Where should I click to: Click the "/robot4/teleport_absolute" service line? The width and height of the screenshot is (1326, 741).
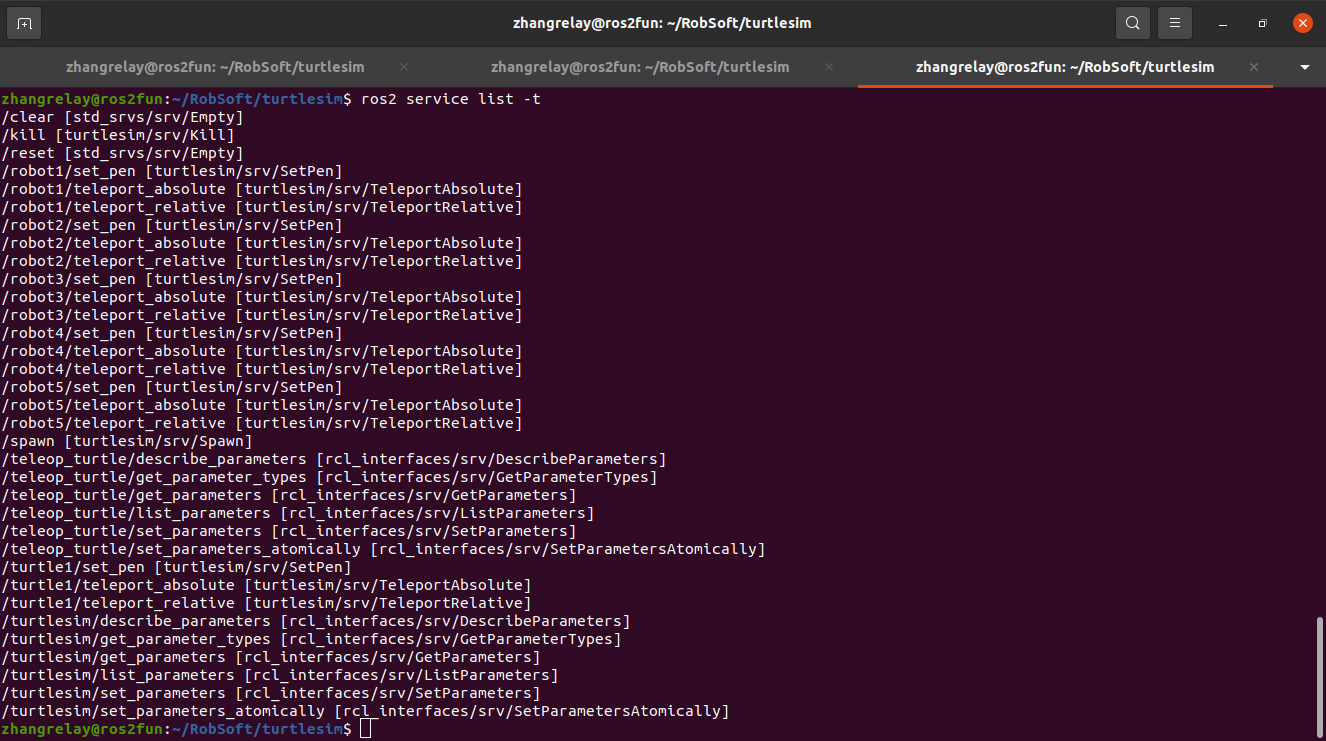262,351
